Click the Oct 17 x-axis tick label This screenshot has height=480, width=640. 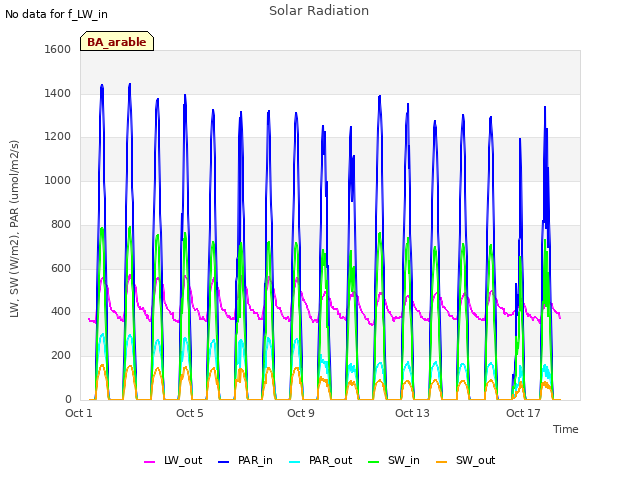pyautogui.click(x=523, y=413)
